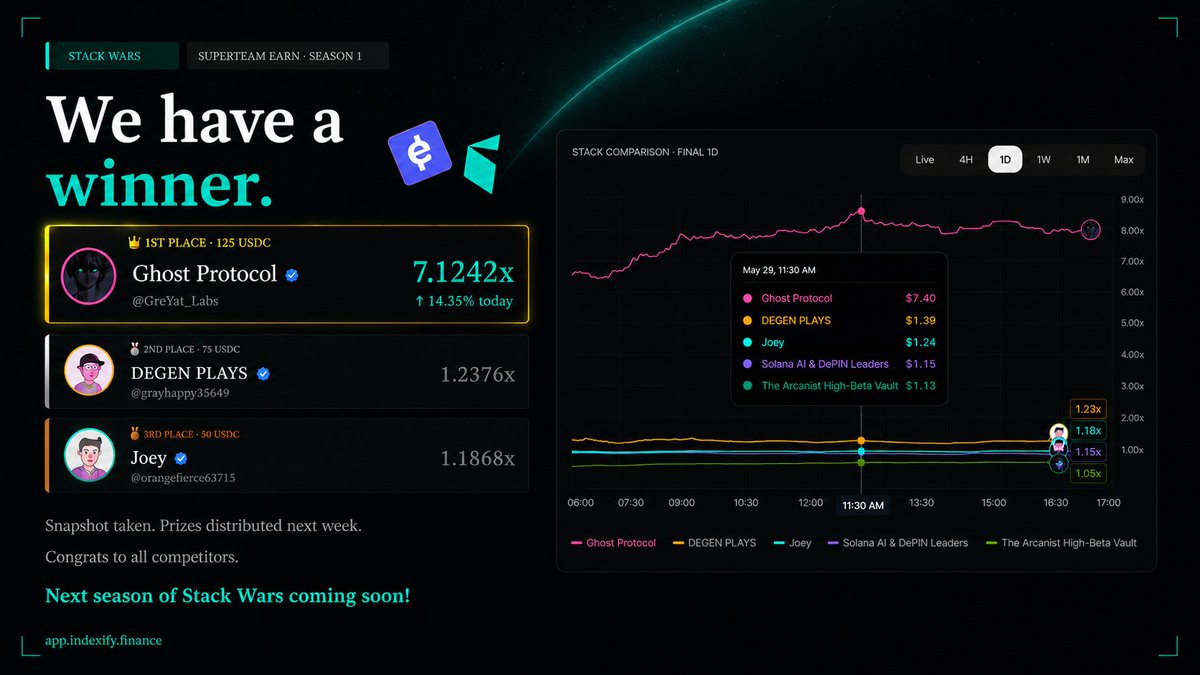Open the @grayhappy35649 handle
Image resolution: width=1200 pixels, height=675 pixels.
(180, 393)
